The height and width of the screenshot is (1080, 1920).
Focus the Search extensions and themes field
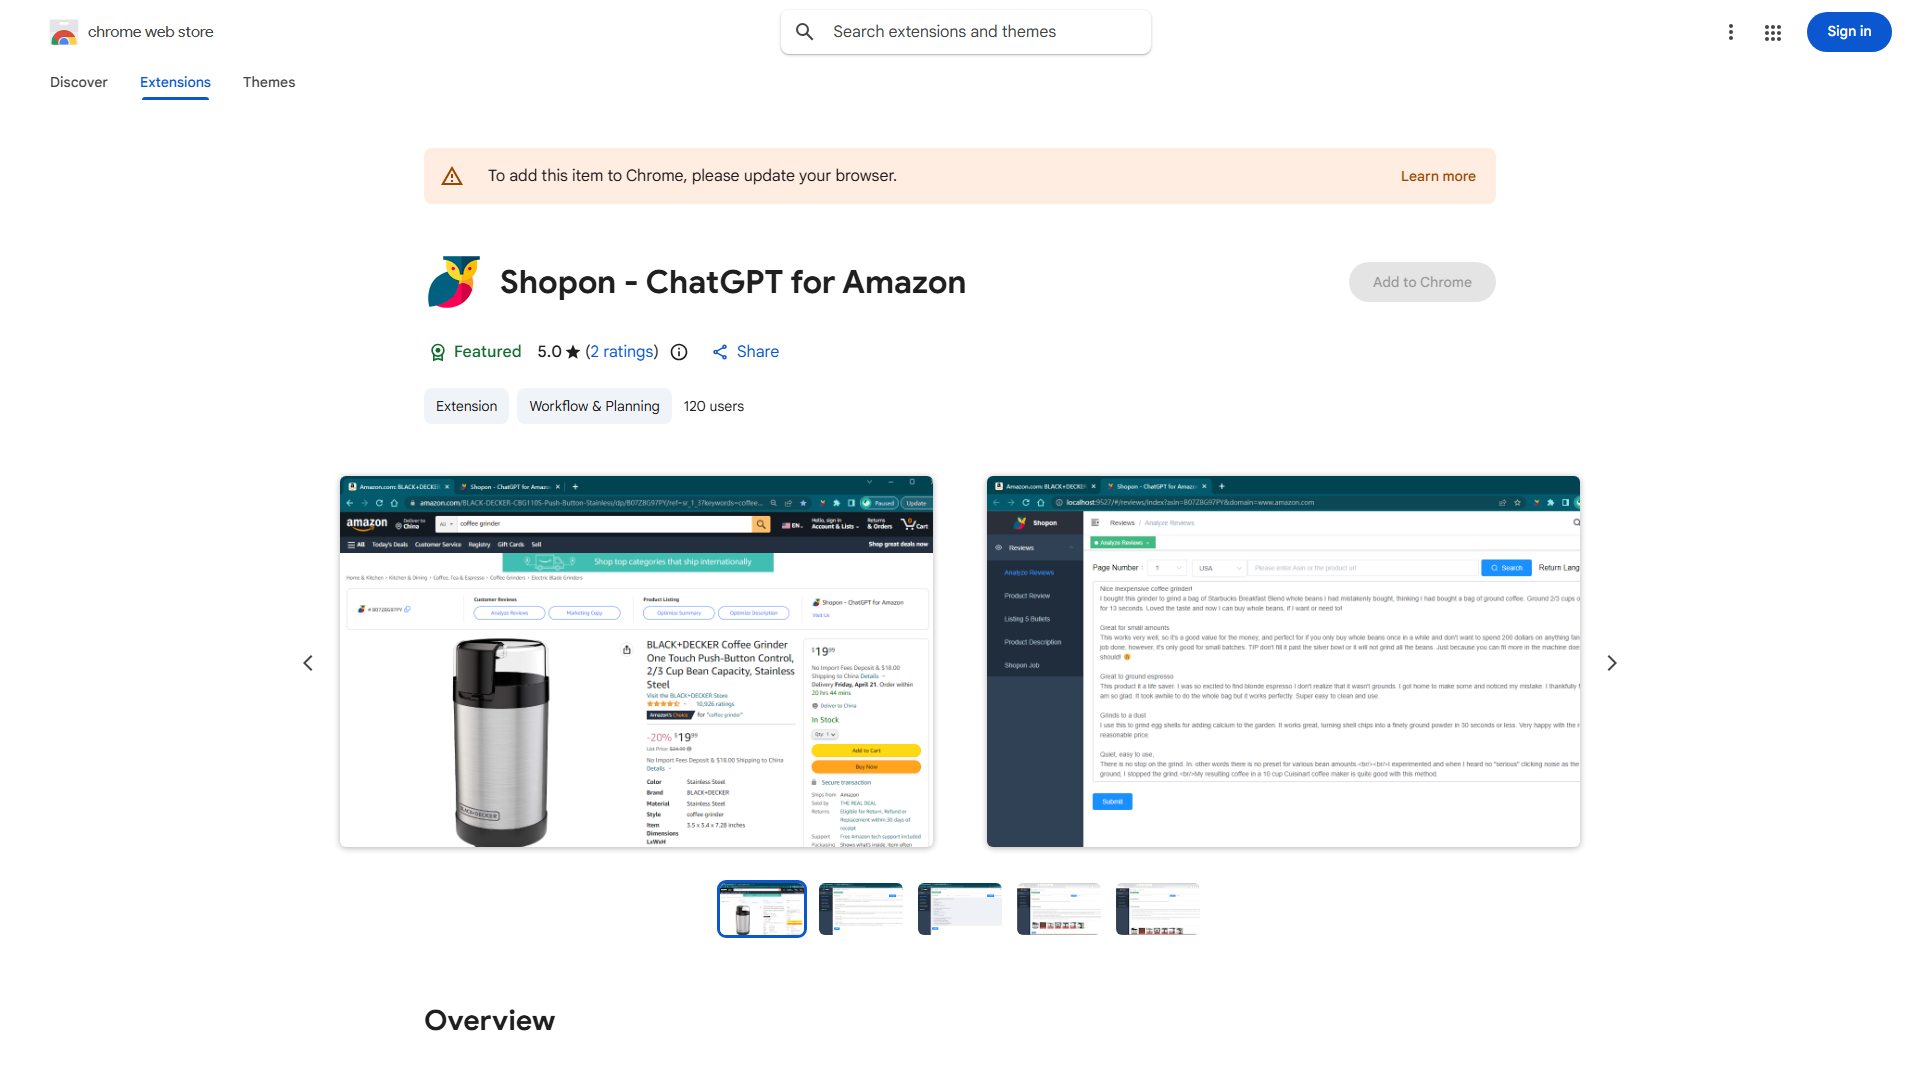(966, 32)
